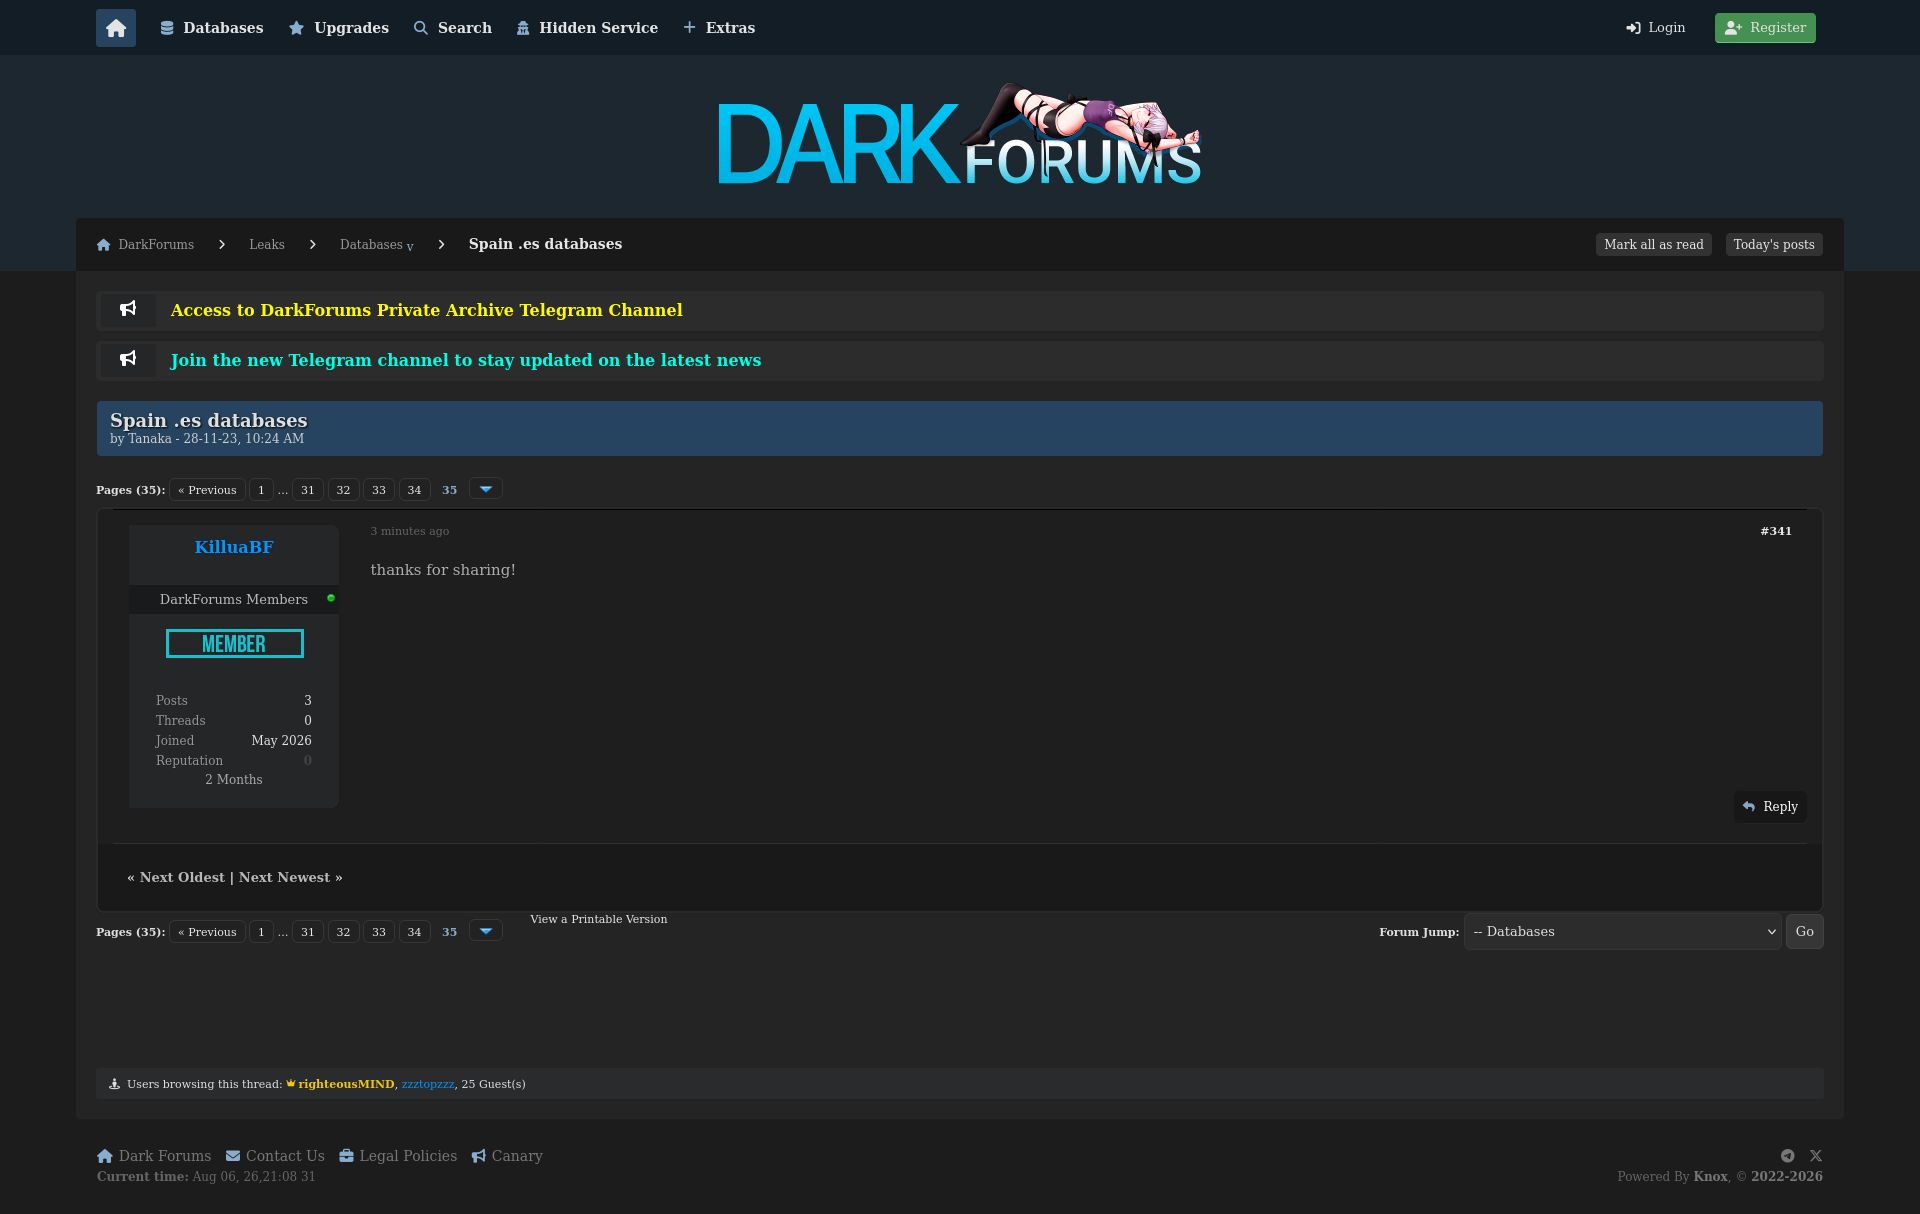1920x1214 pixels.
Task: Click the Login link
Action: click(x=1656, y=28)
